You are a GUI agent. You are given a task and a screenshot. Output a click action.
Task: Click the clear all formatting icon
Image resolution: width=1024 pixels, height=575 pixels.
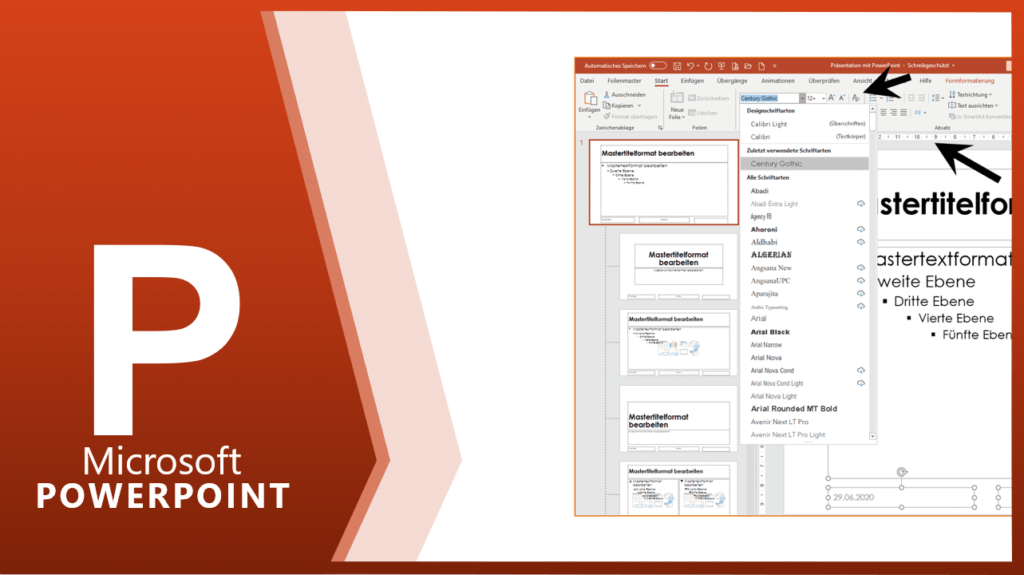coord(856,98)
